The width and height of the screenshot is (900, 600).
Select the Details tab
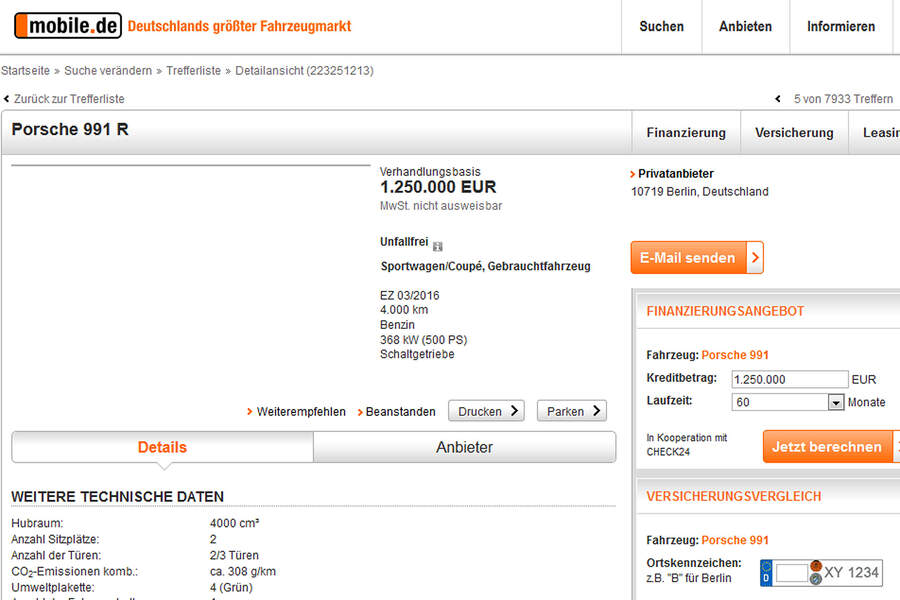coord(162,447)
